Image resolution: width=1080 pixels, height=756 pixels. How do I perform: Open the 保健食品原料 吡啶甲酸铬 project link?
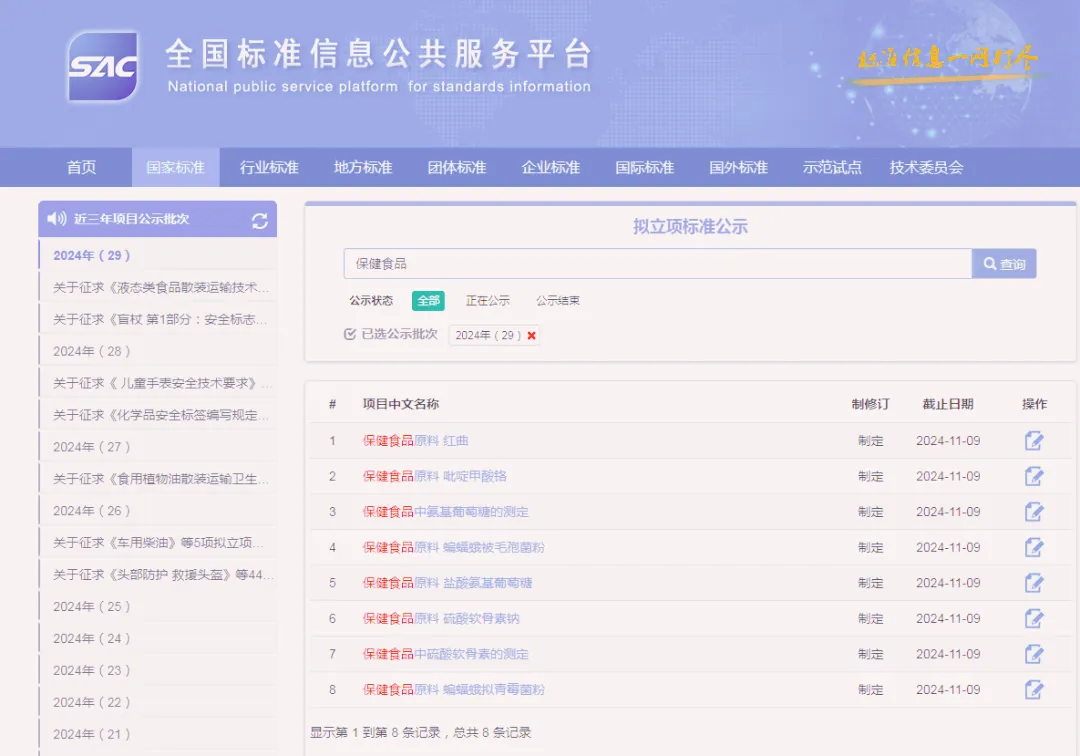pos(435,476)
